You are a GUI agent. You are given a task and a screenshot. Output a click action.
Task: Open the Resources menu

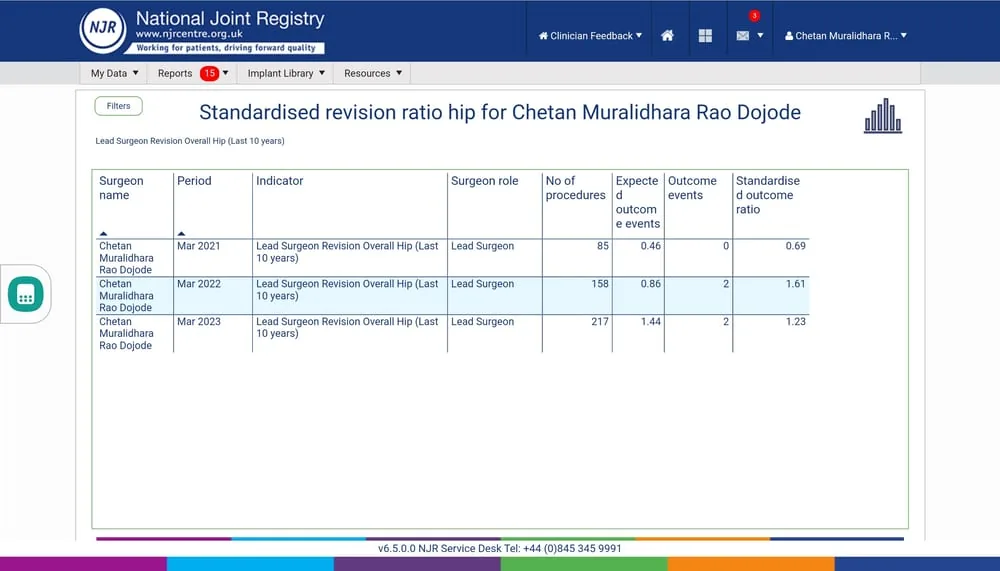tap(372, 73)
